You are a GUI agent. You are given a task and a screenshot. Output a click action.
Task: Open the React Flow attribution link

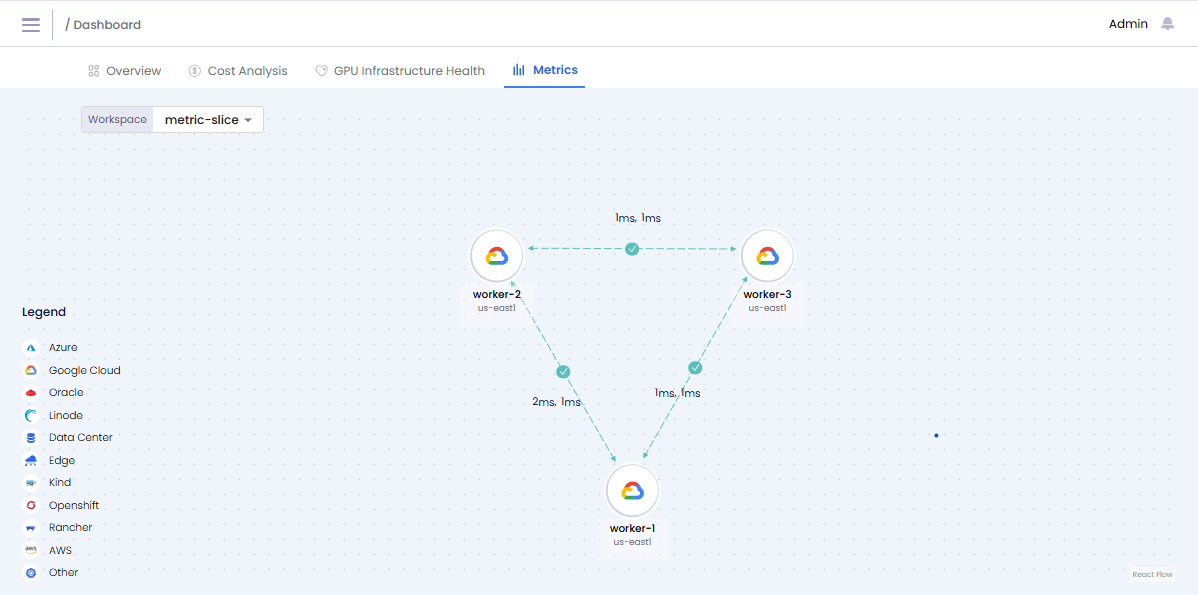[1152, 574]
